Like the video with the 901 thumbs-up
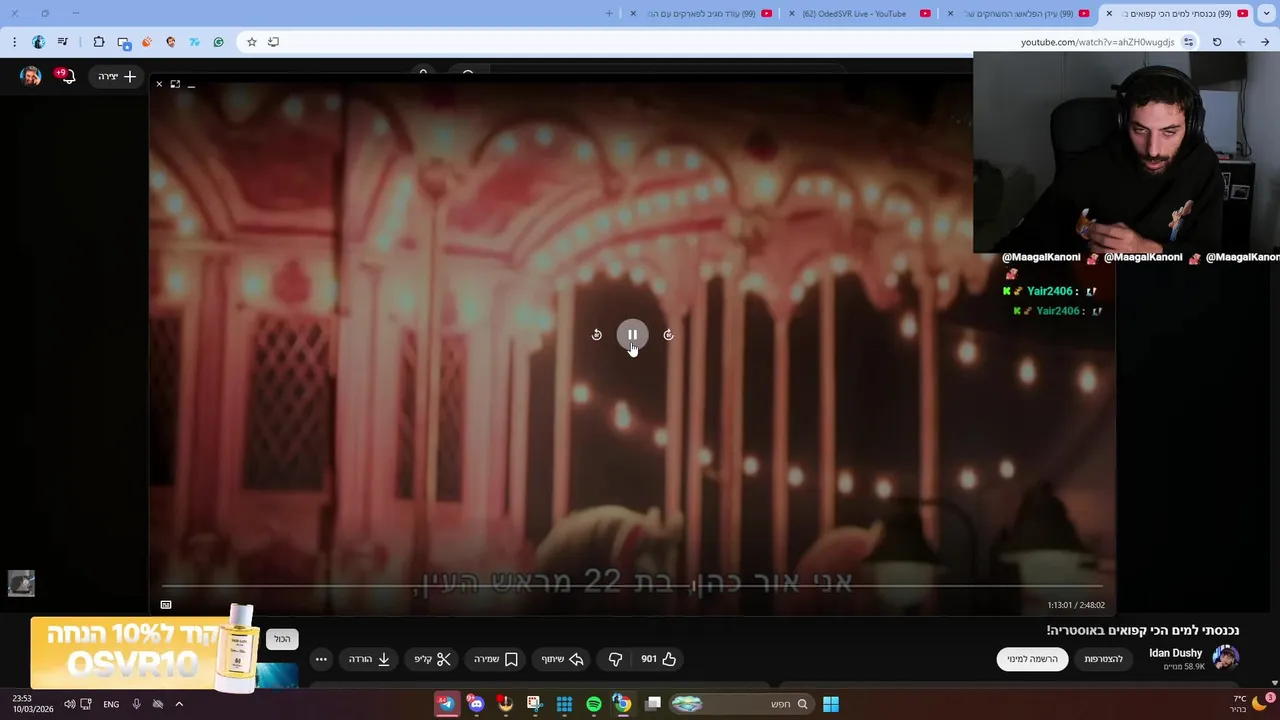 659,659
